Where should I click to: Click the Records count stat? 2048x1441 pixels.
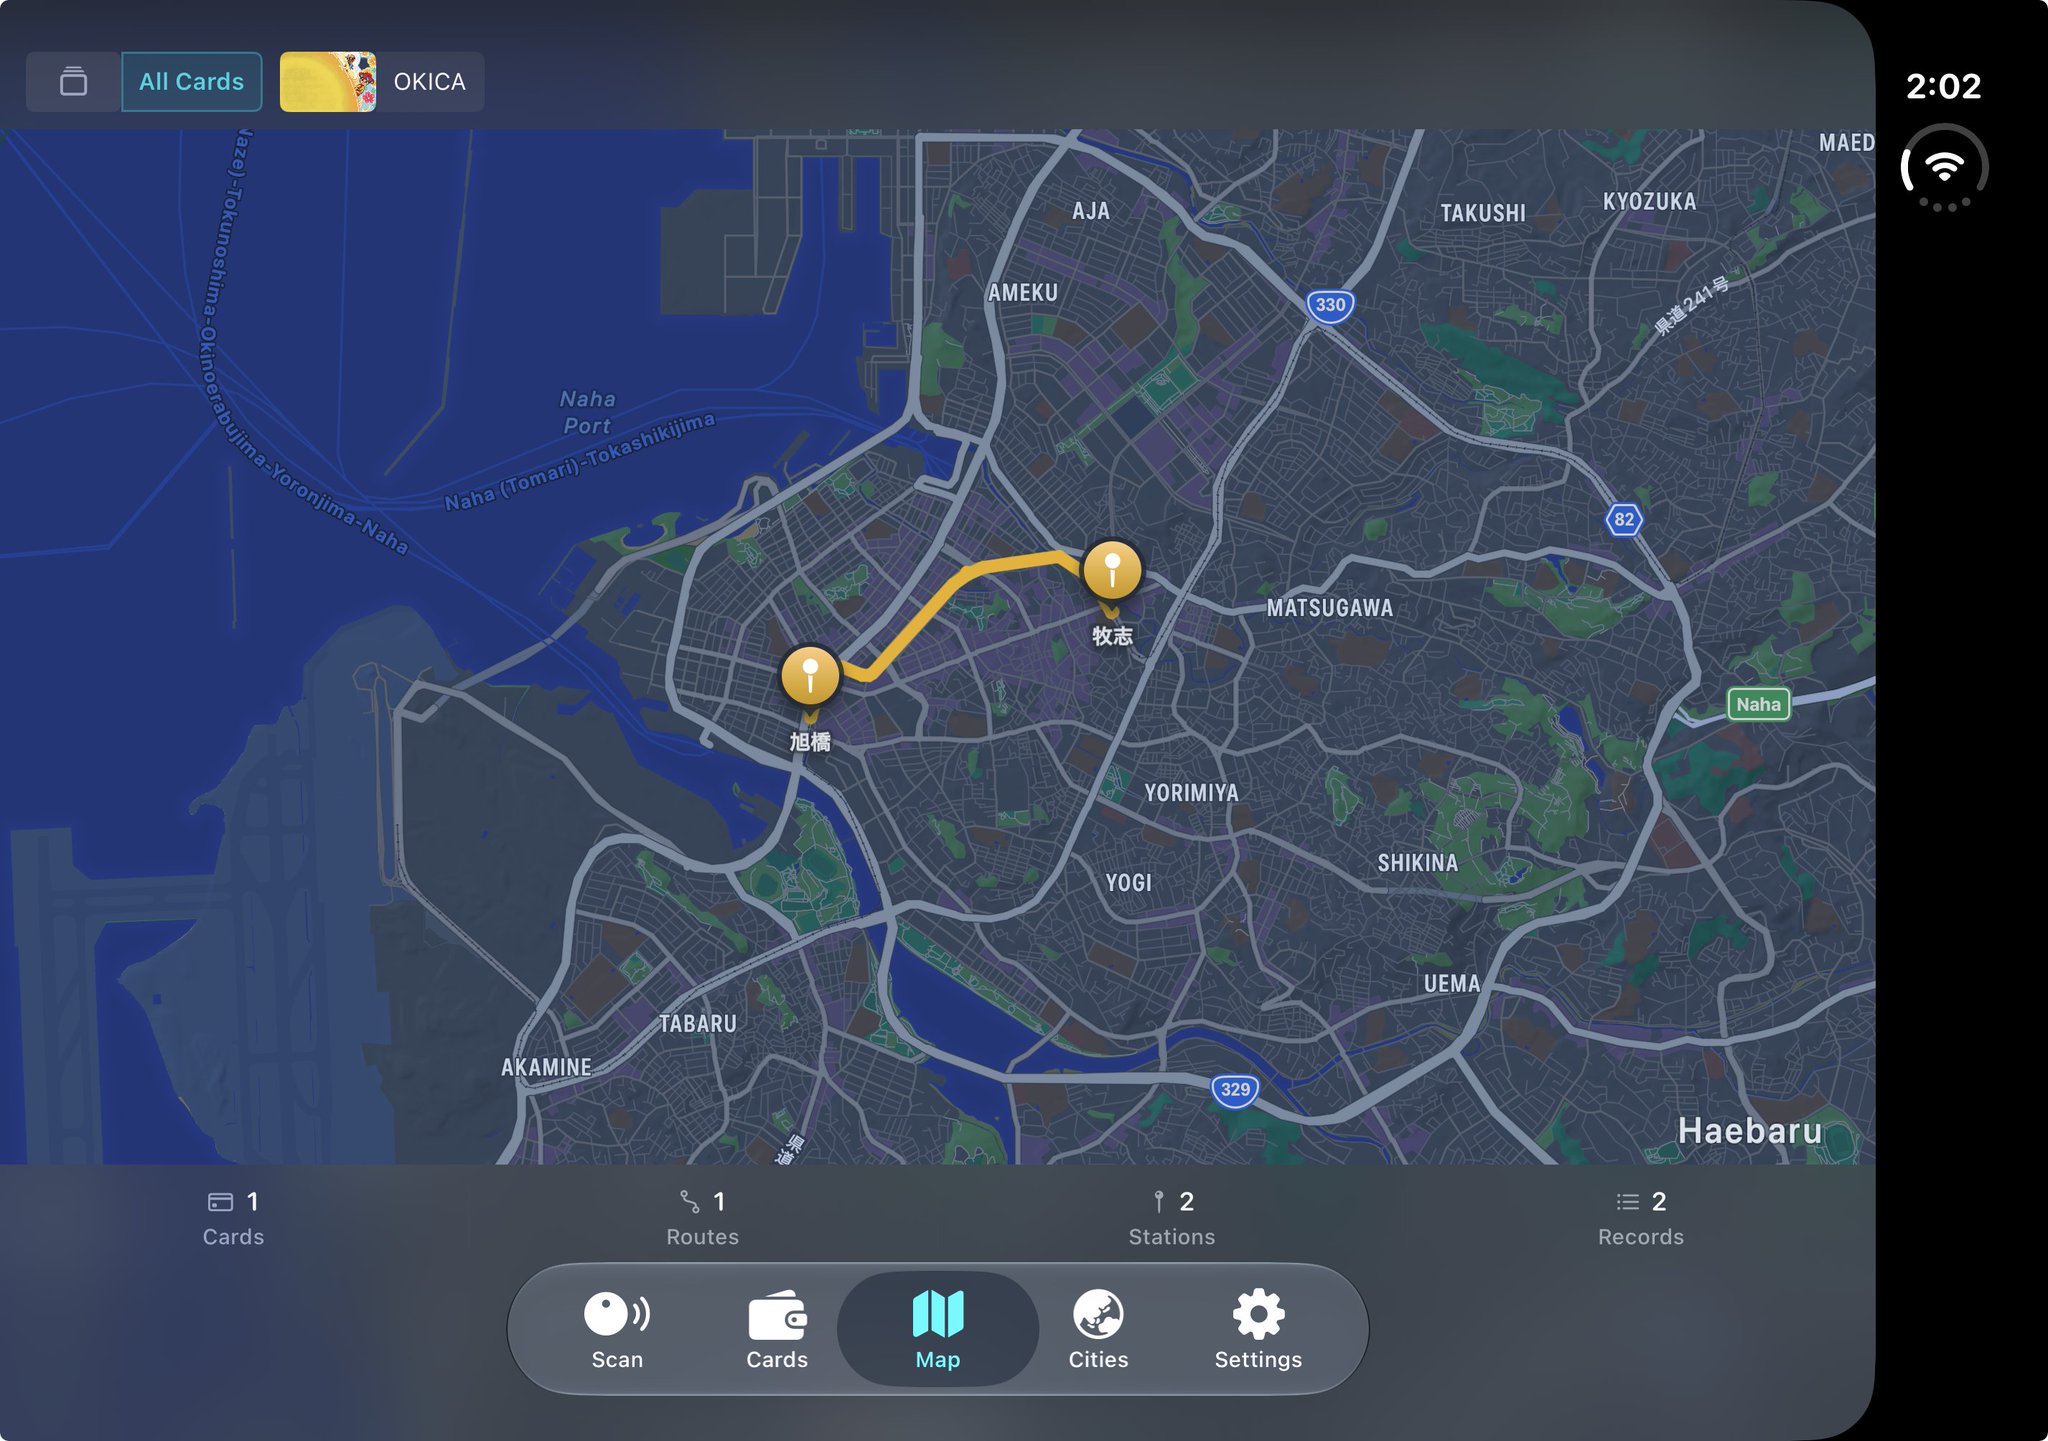pos(1641,1218)
